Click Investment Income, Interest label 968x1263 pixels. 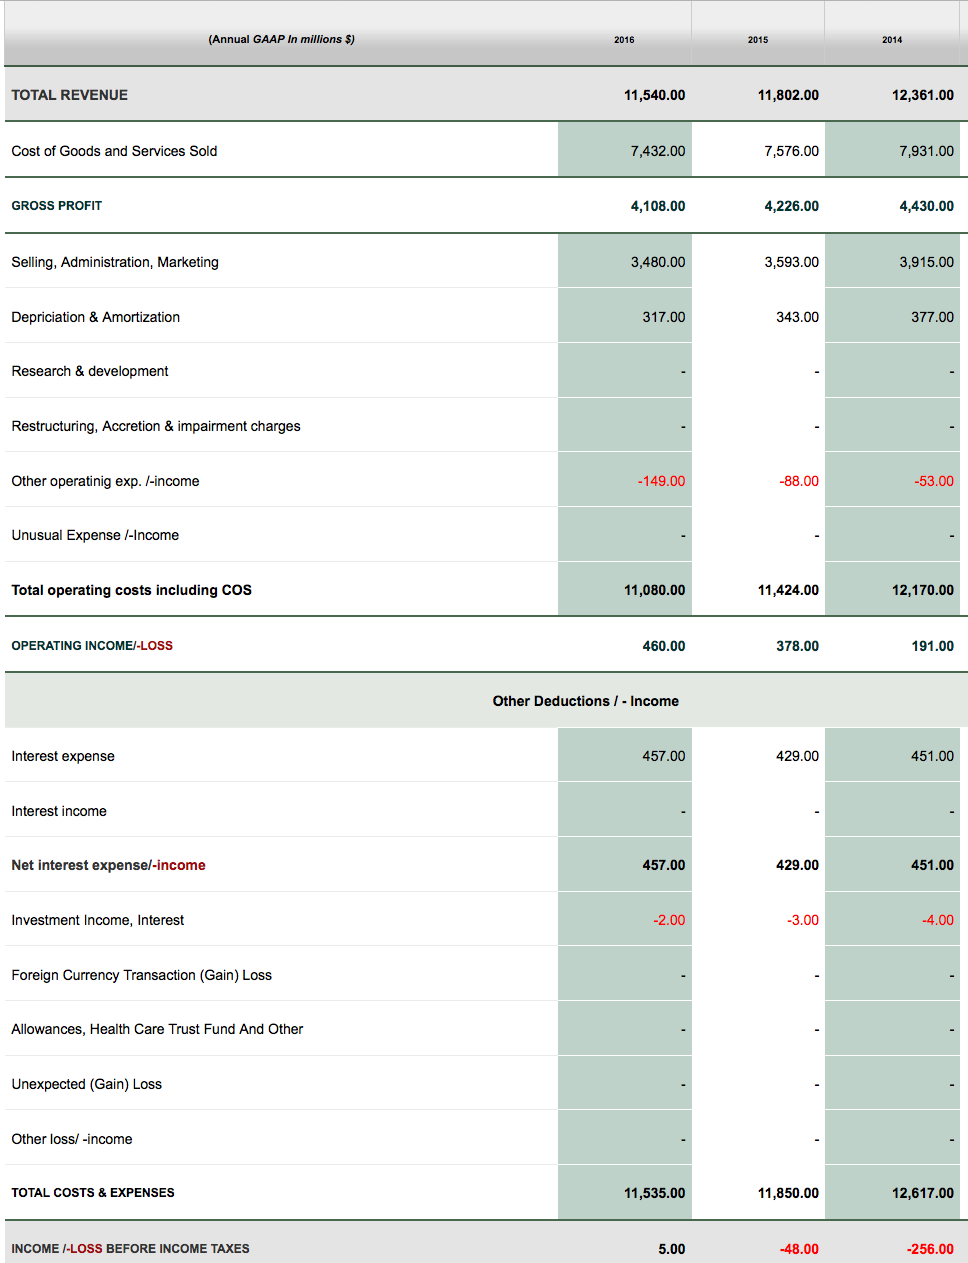98,920
